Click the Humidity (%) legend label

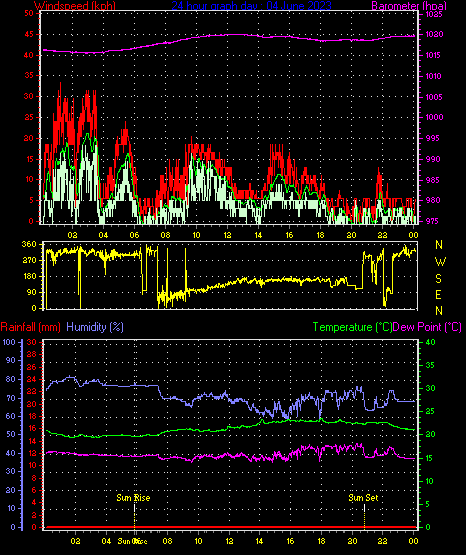[x=95, y=327]
